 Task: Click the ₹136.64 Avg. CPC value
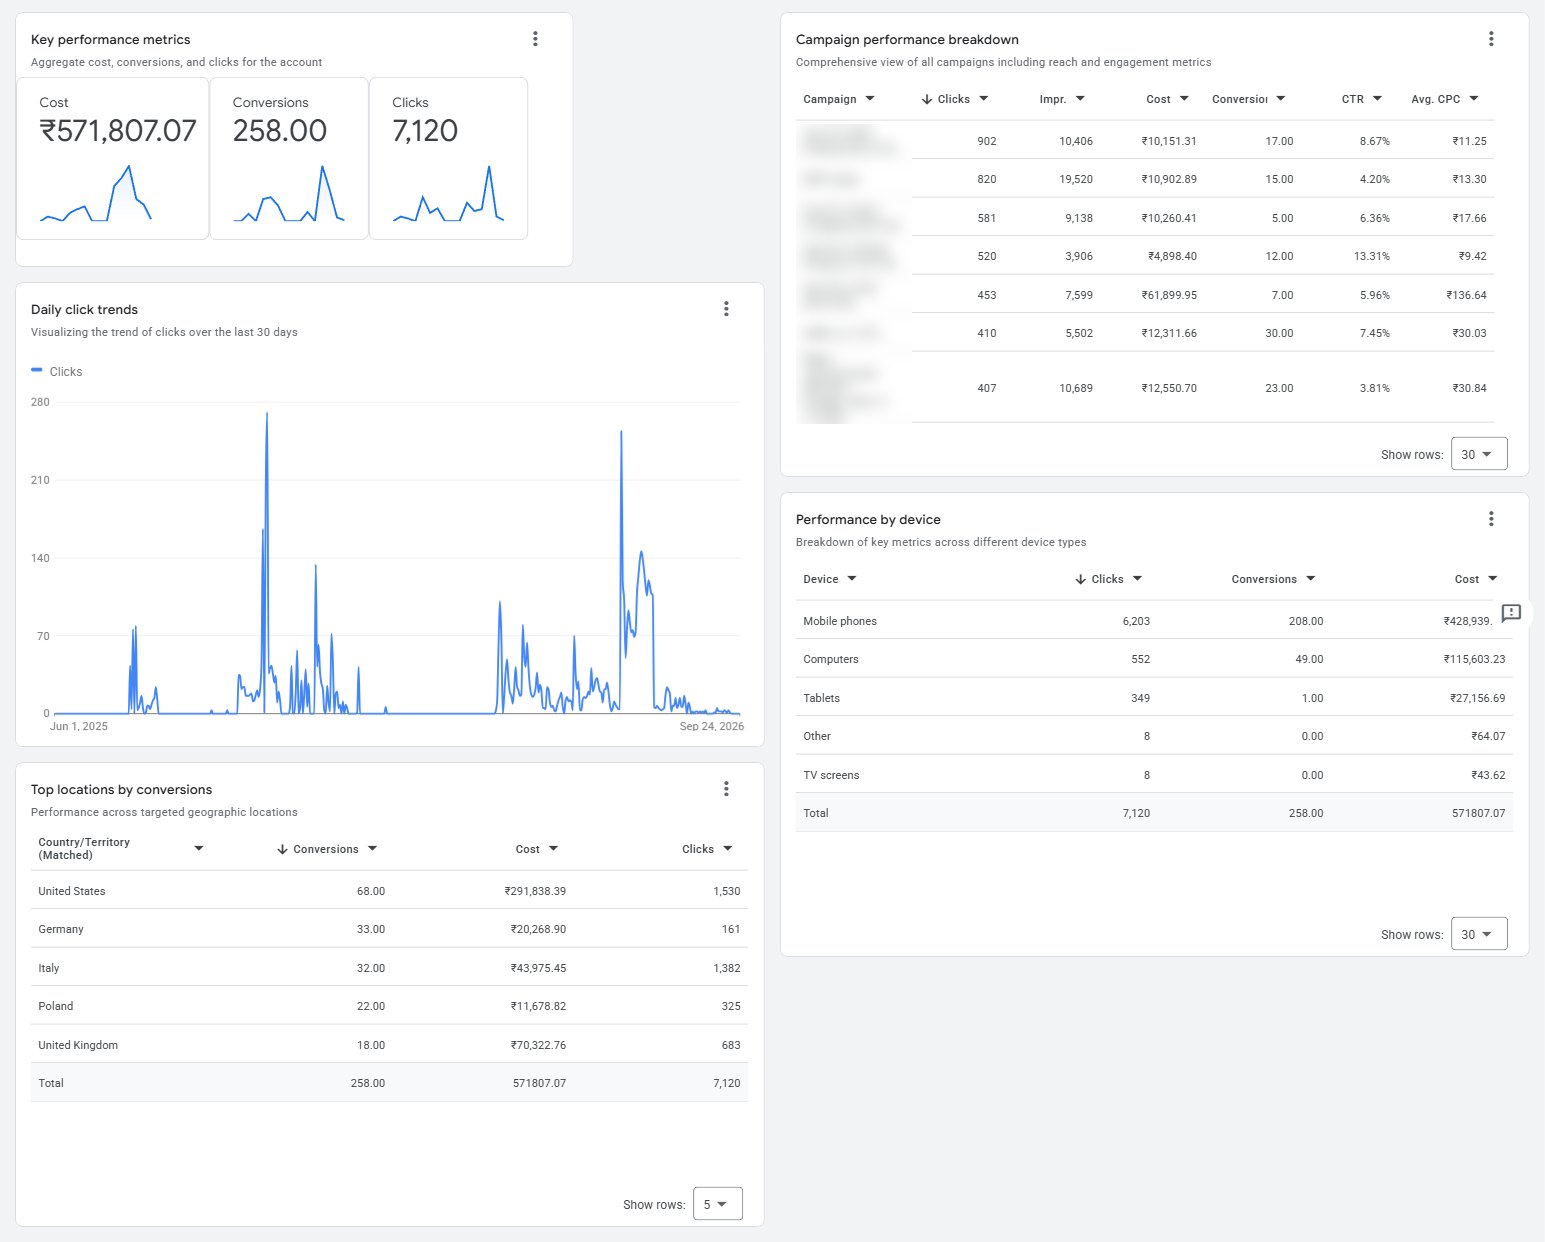click(1466, 295)
